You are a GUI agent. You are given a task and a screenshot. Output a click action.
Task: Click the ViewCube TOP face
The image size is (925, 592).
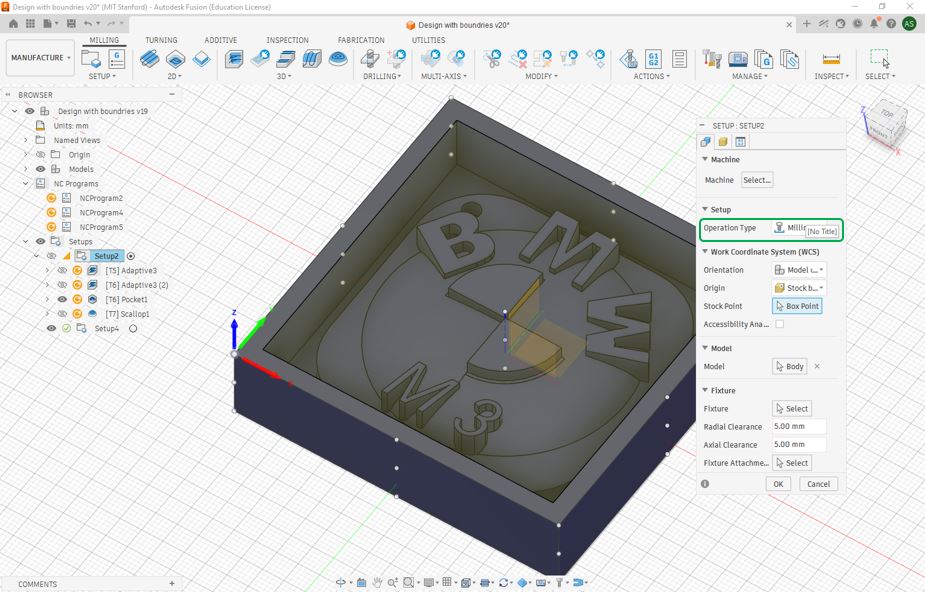[887, 113]
